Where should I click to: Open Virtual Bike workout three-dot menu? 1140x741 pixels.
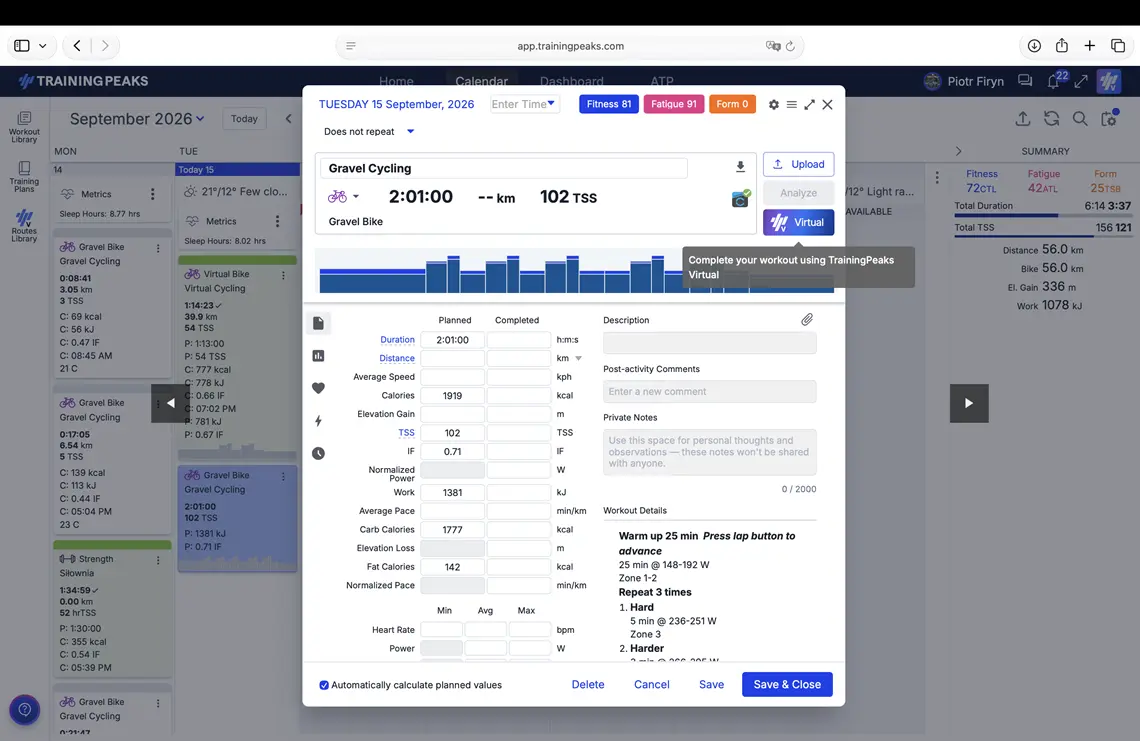pos(284,275)
